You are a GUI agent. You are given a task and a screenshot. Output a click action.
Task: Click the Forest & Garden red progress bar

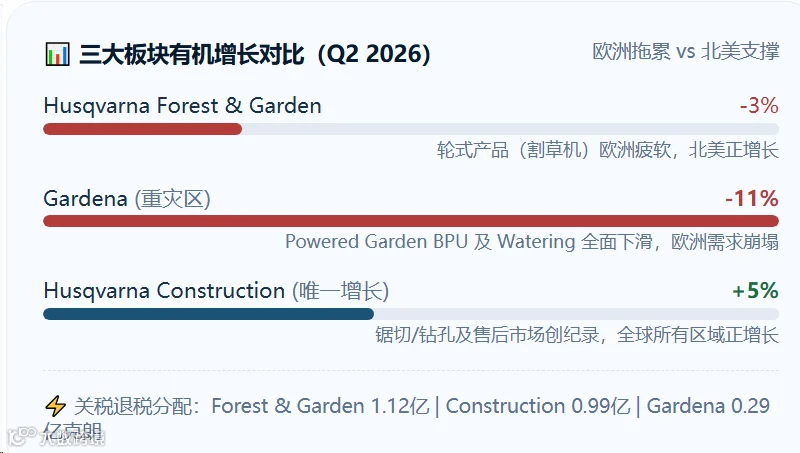142,129
